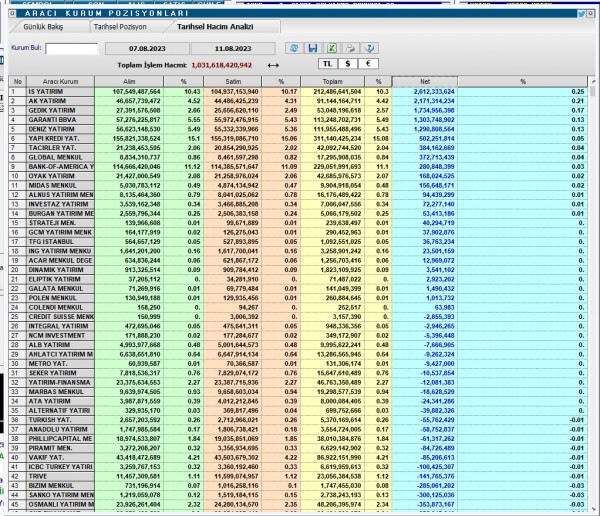Viewport: 600px width, 516px height.
Task: Select the ELIPTIK YATIRIM row
Action: point(298,279)
